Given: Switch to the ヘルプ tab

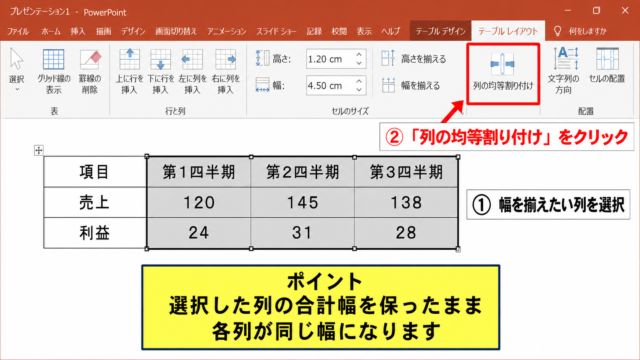Looking at the screenshot, I should click(x=390, y=31).
